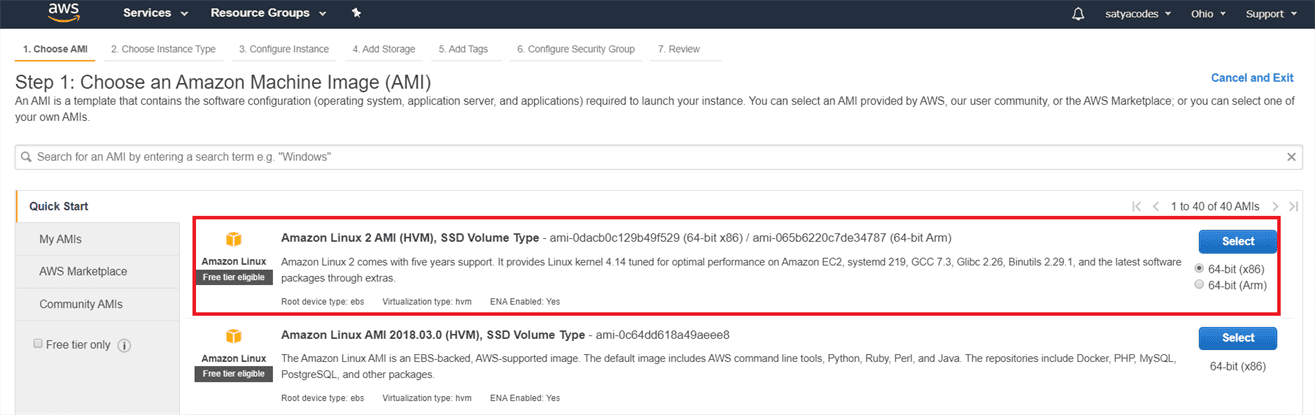The height and width of the screenshot is (415, 1315).
Task: Open the notifications bell
Action: click(x=1077, y=14)
